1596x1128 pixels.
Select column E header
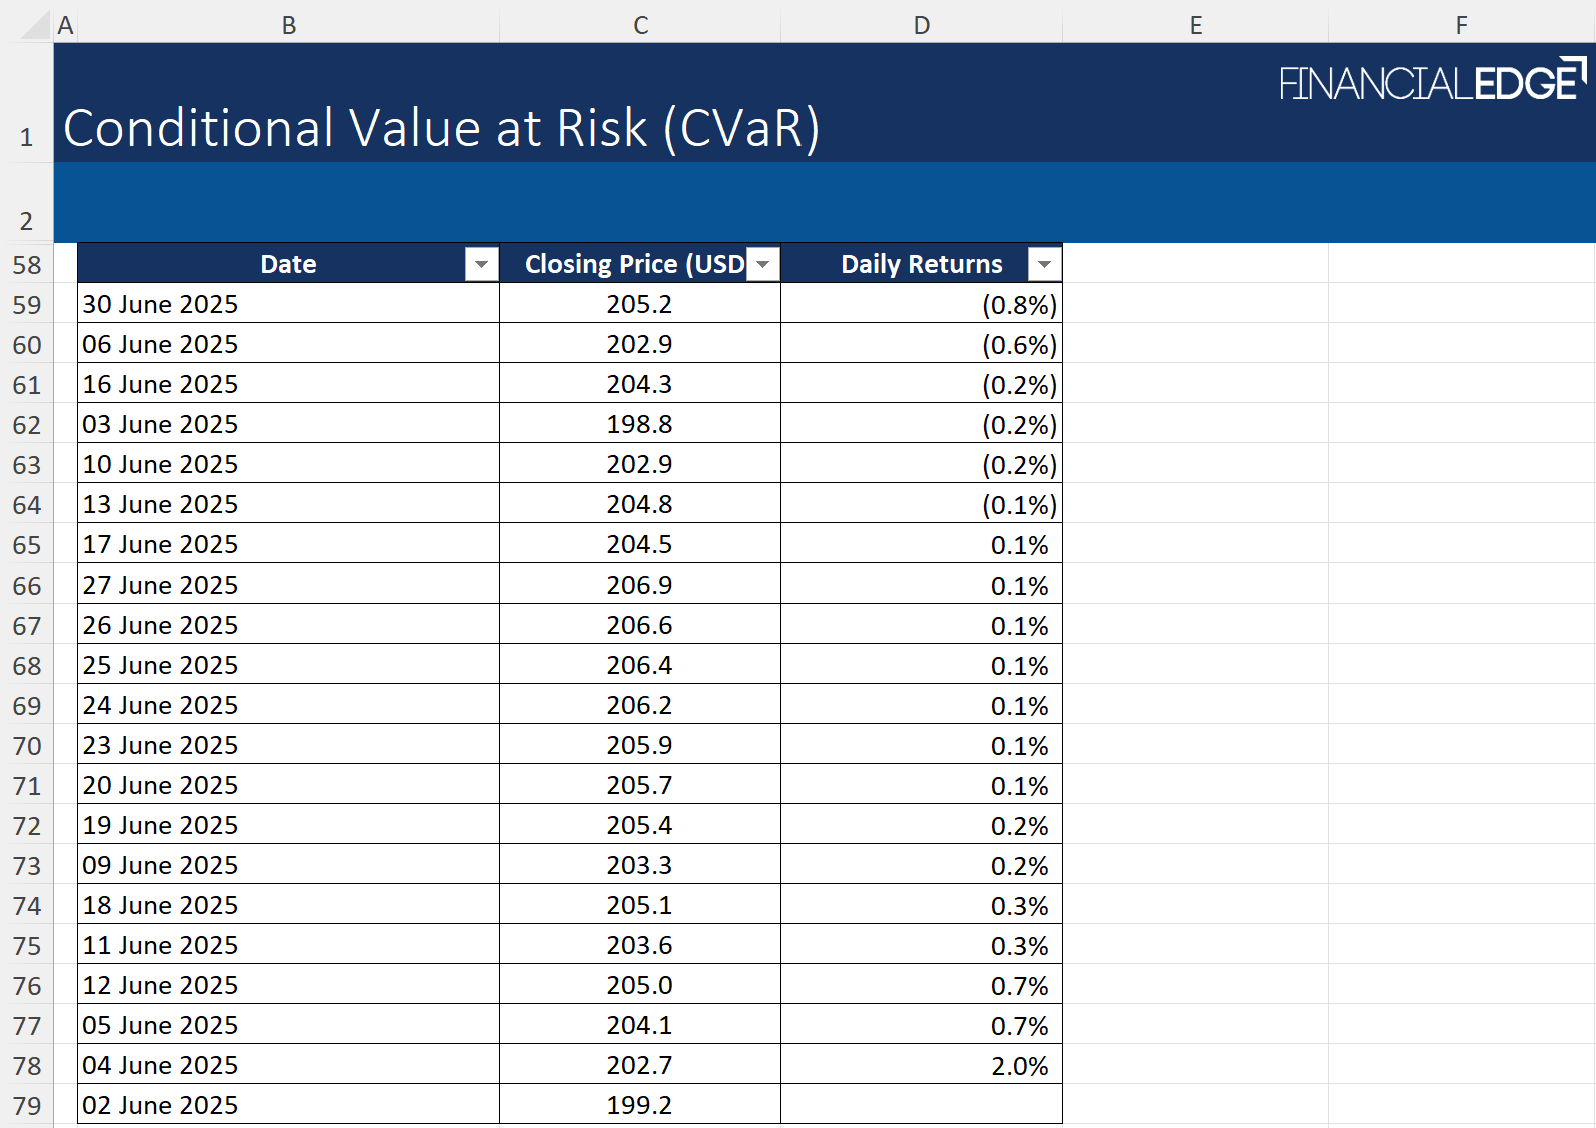(1195, 25)
